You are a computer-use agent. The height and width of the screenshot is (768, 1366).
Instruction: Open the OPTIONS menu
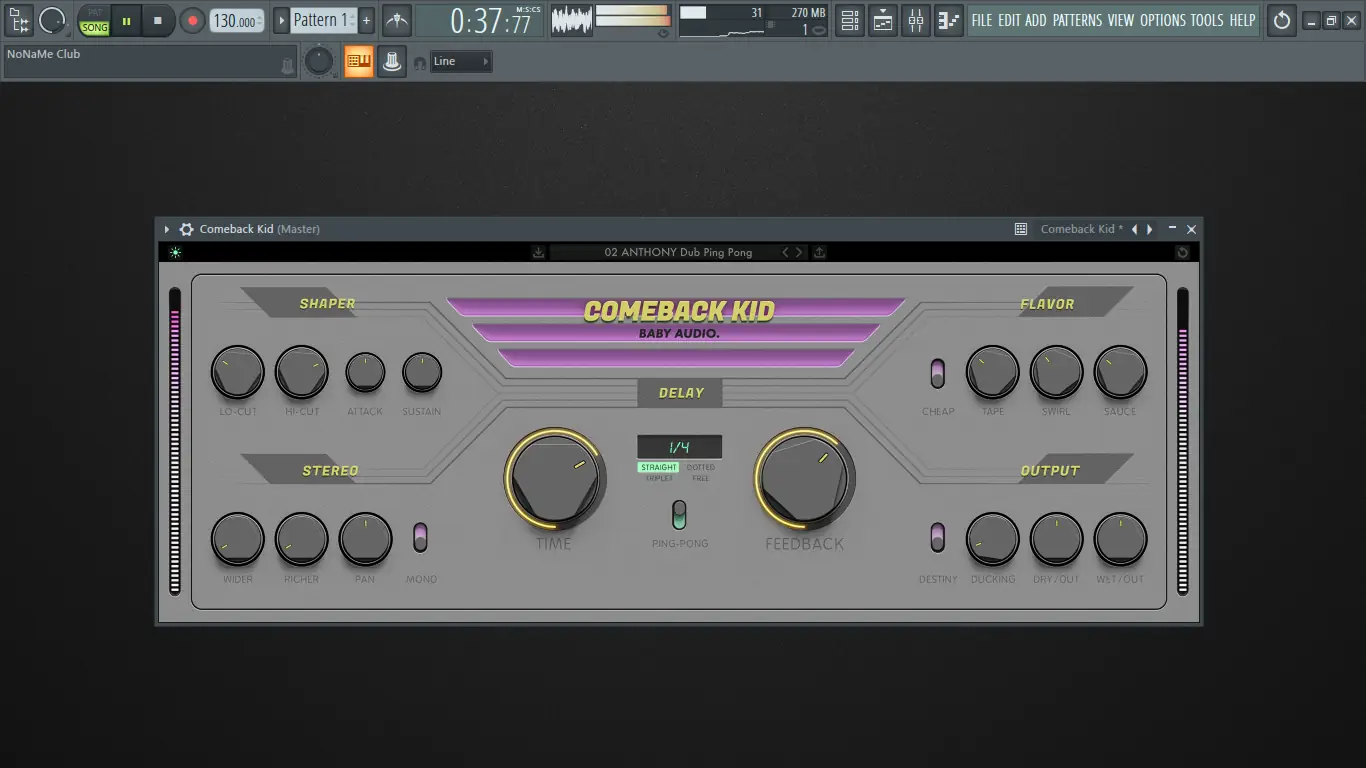[x=1163, y=20]
